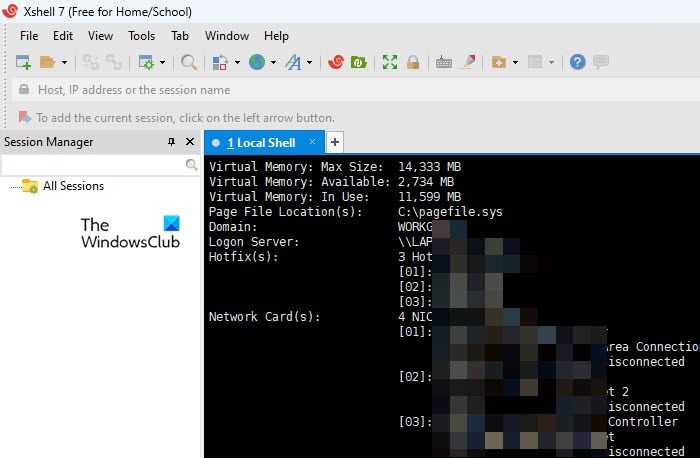Viewport: 700px width, 458px height.
Task: Open the Tab menu
Action: pyautogui.click(x=180, y=36)
